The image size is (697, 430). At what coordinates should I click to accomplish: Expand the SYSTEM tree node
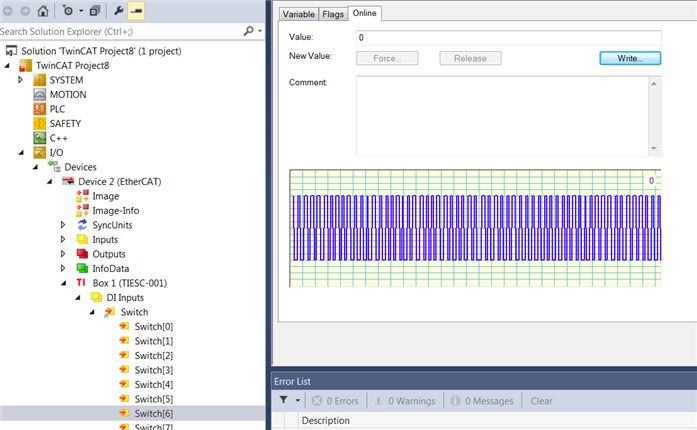point(20,80)
